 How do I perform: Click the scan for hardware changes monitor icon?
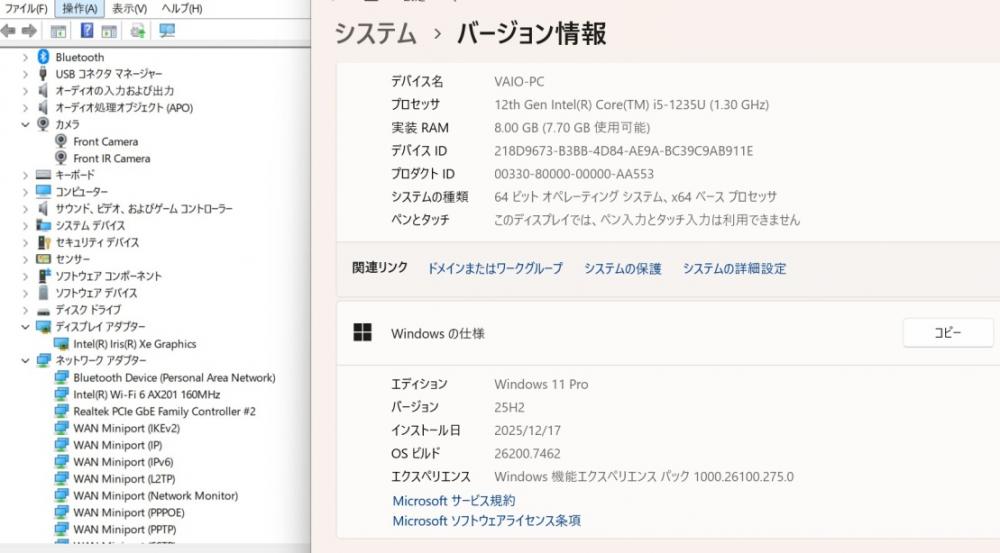[167, 31]
